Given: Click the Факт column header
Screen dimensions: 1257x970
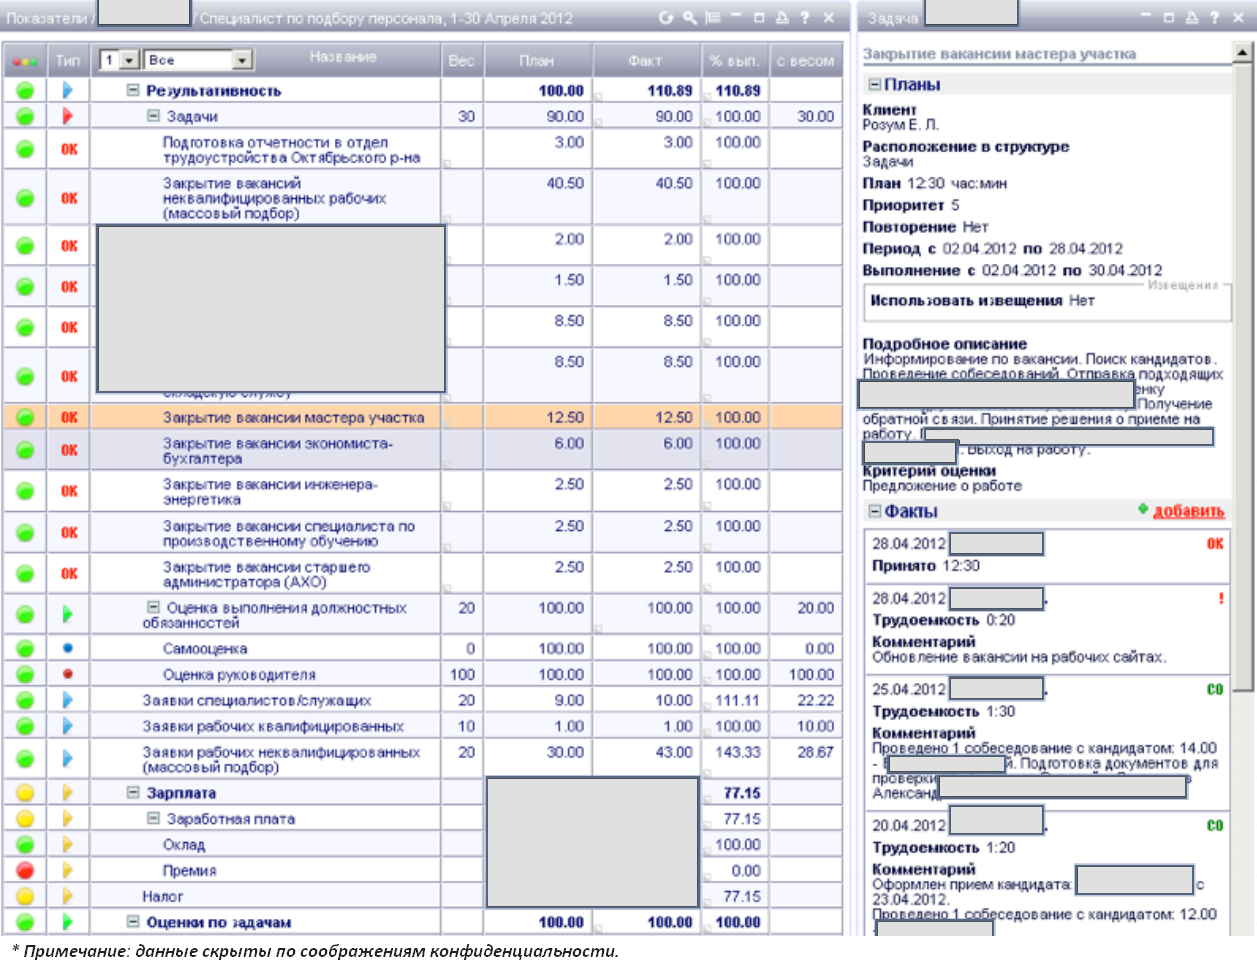Looking at the screenshot, I should (646, 61).
